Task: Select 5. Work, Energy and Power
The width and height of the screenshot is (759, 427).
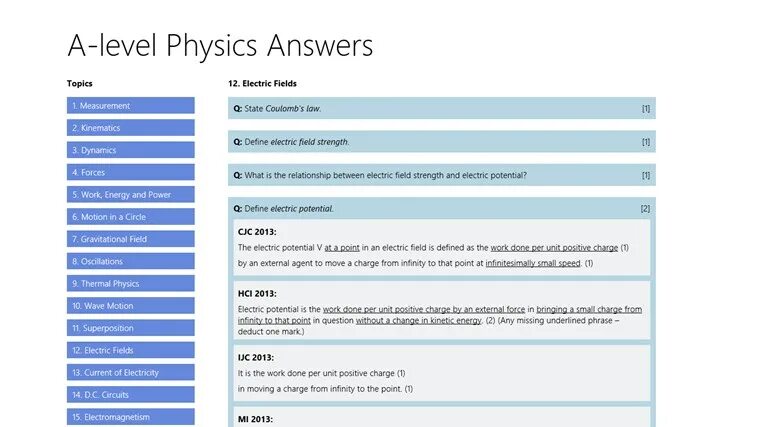Action: [x=131, y=195]
